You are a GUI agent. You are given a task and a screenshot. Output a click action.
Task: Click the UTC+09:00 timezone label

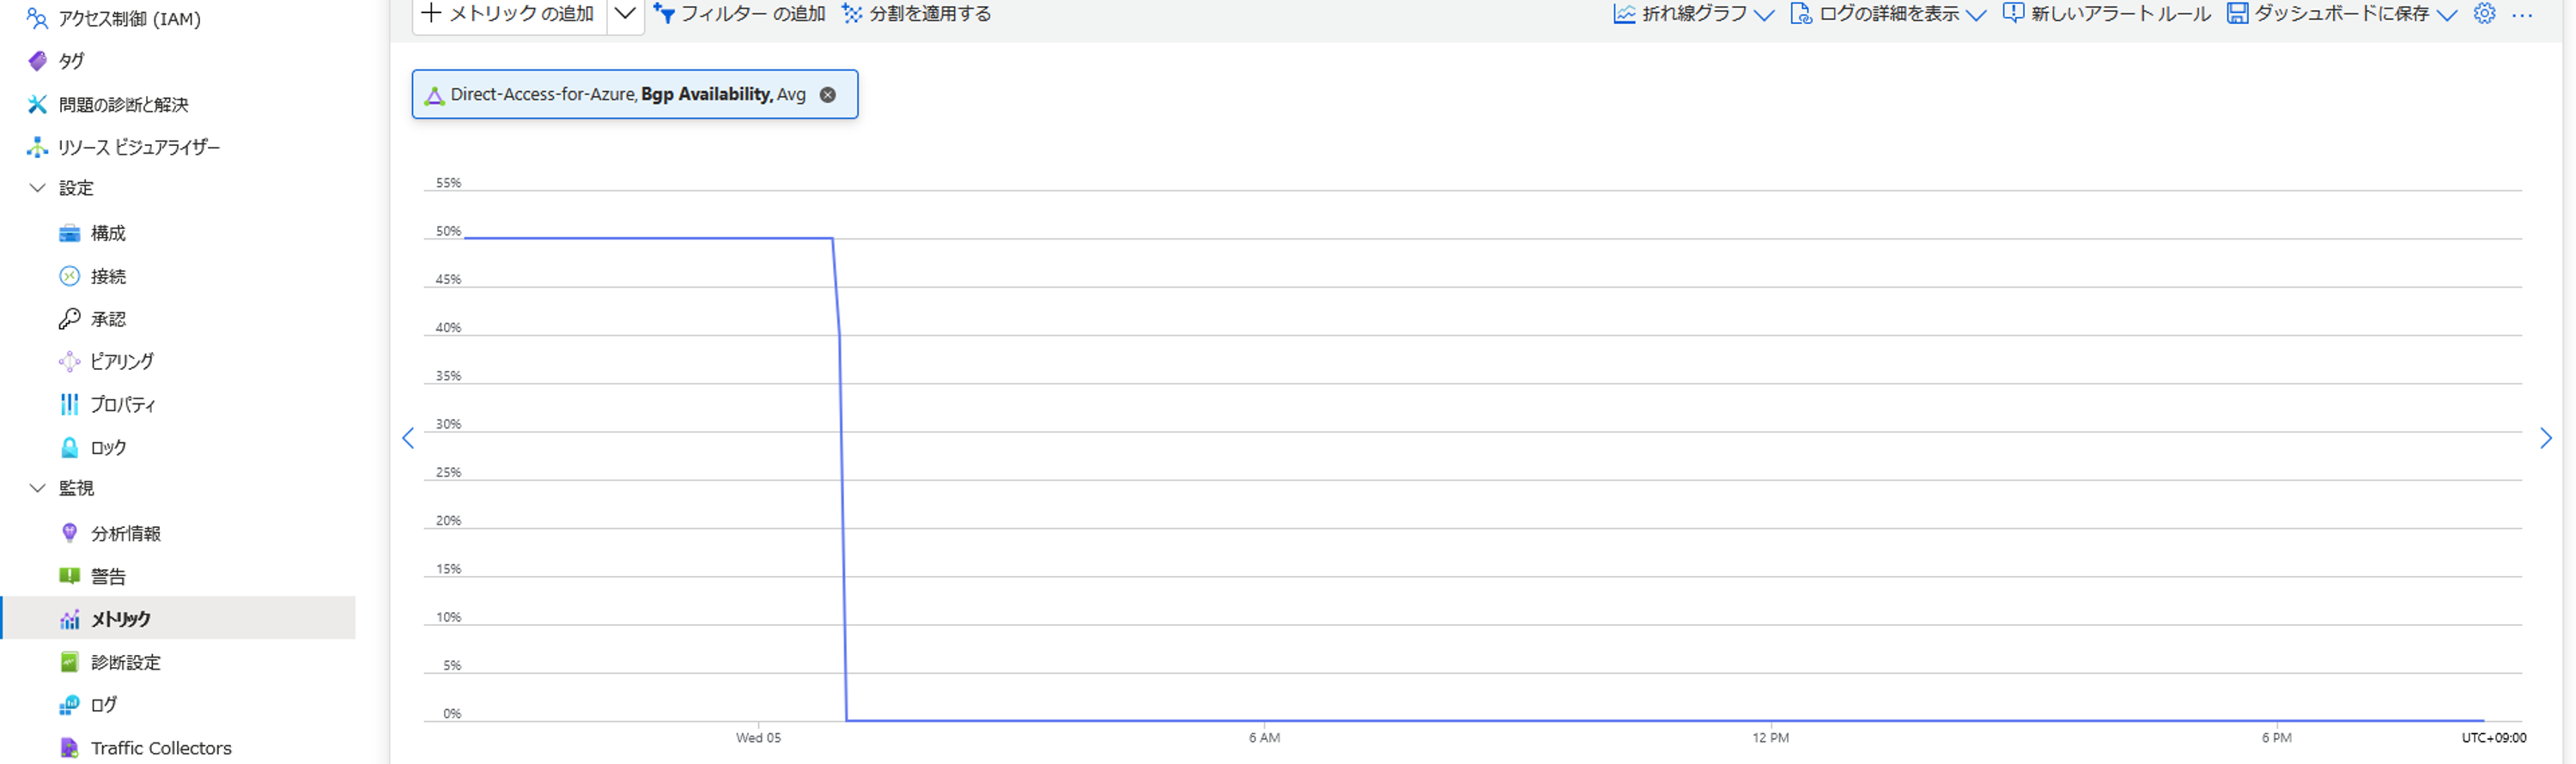tap(2493, 738)
